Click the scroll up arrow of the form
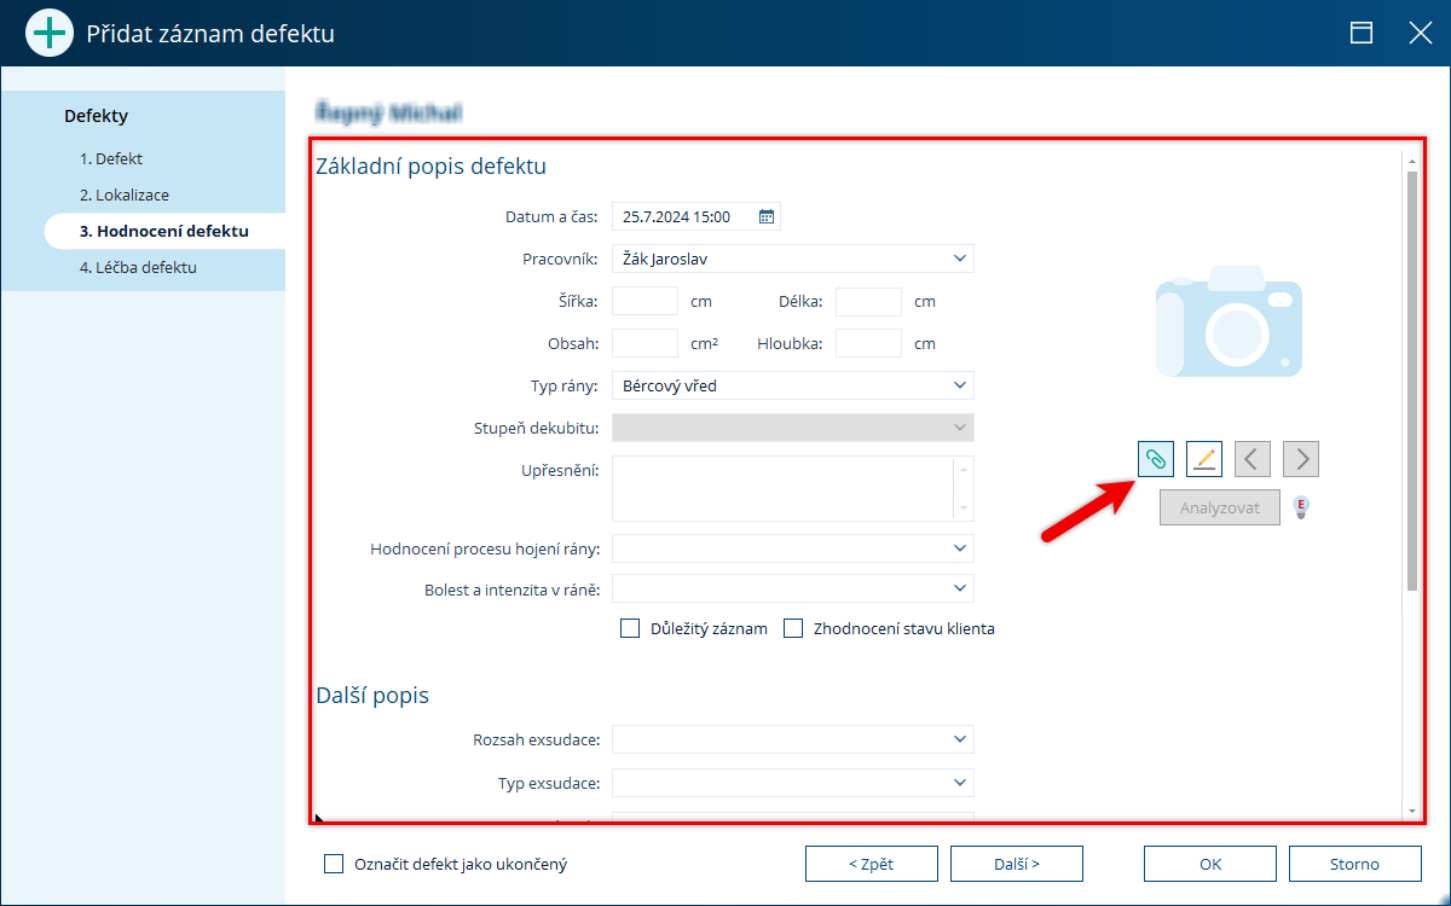This screenshot has height=906, width=1451. (1412, 161)
